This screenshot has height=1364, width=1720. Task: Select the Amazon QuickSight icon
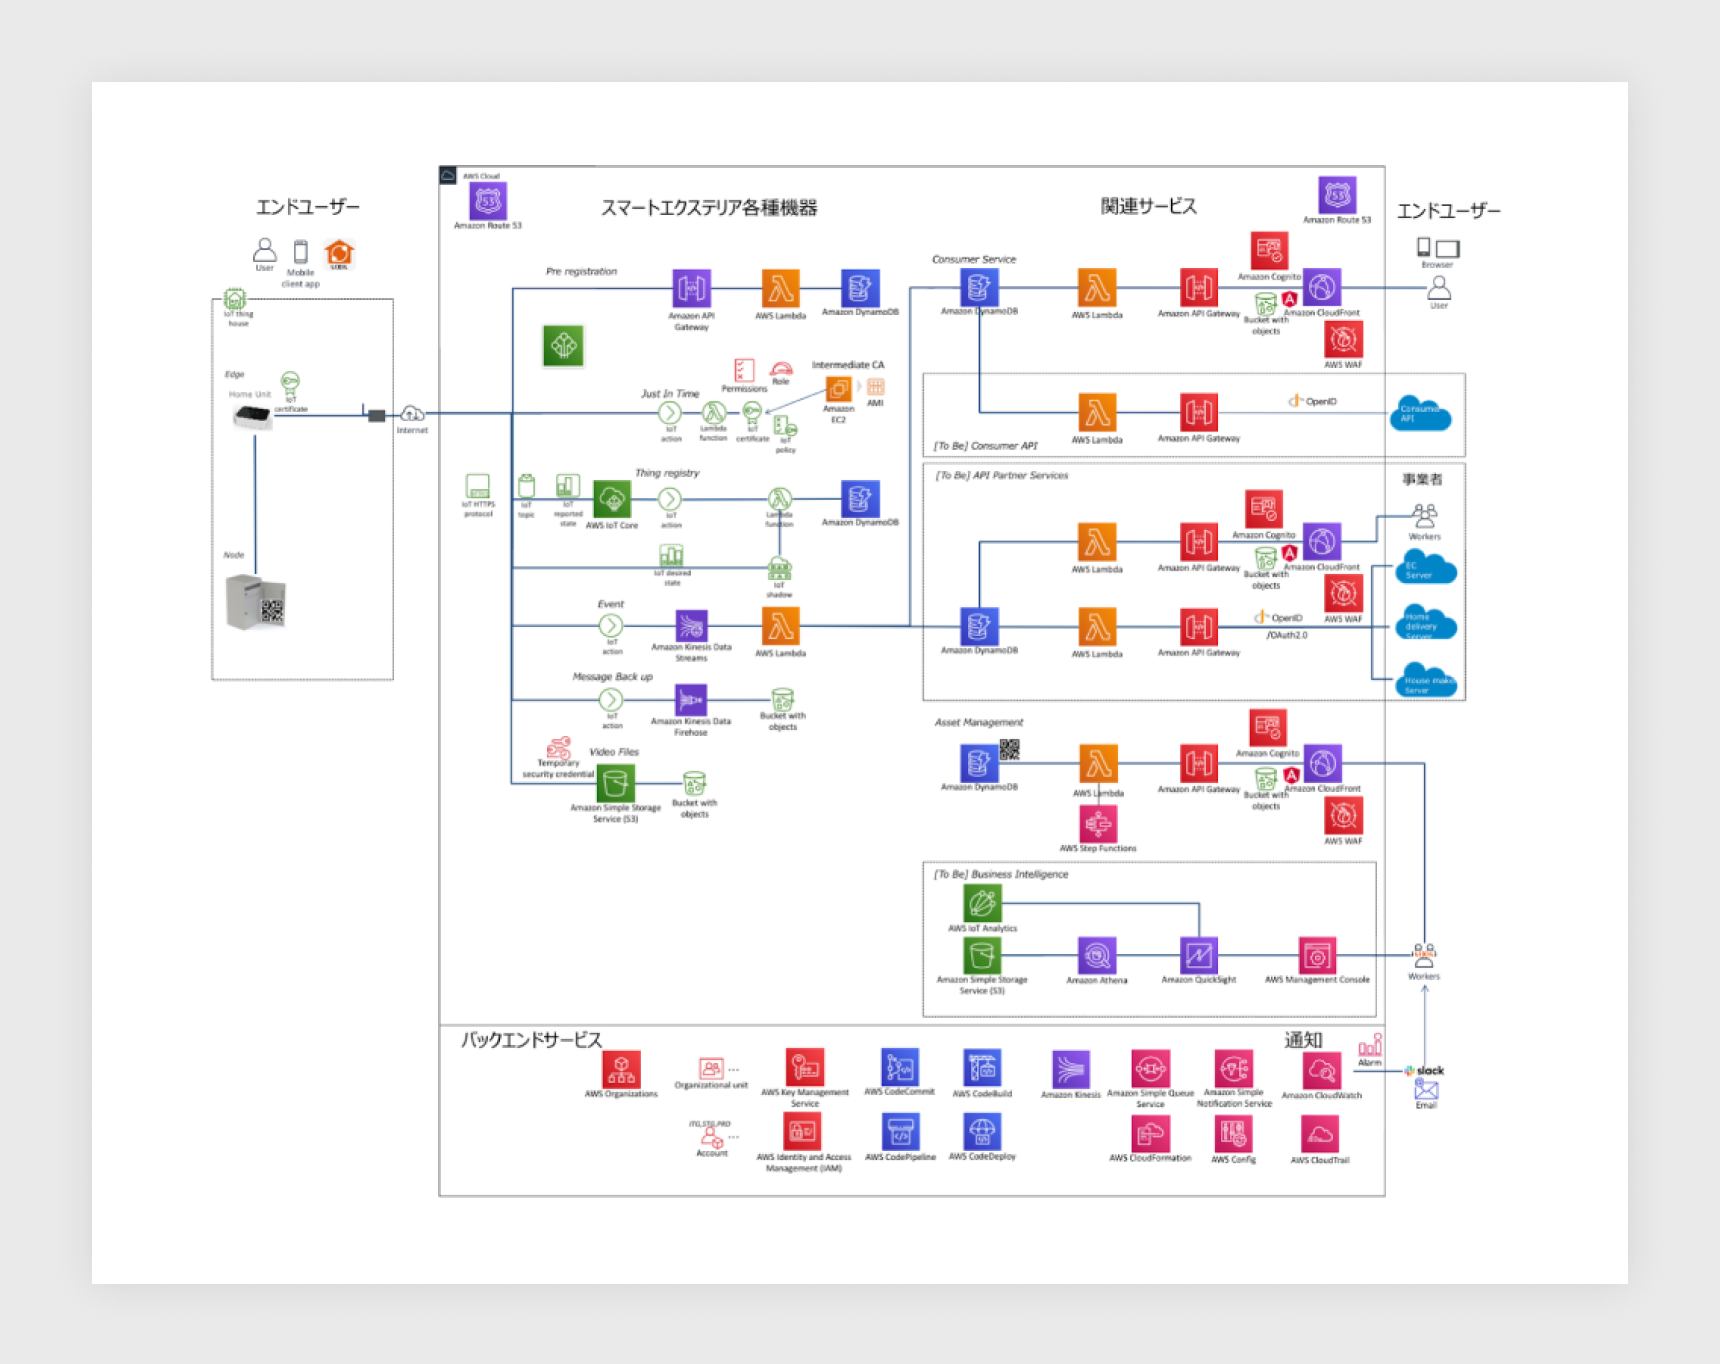[1198, 956]
